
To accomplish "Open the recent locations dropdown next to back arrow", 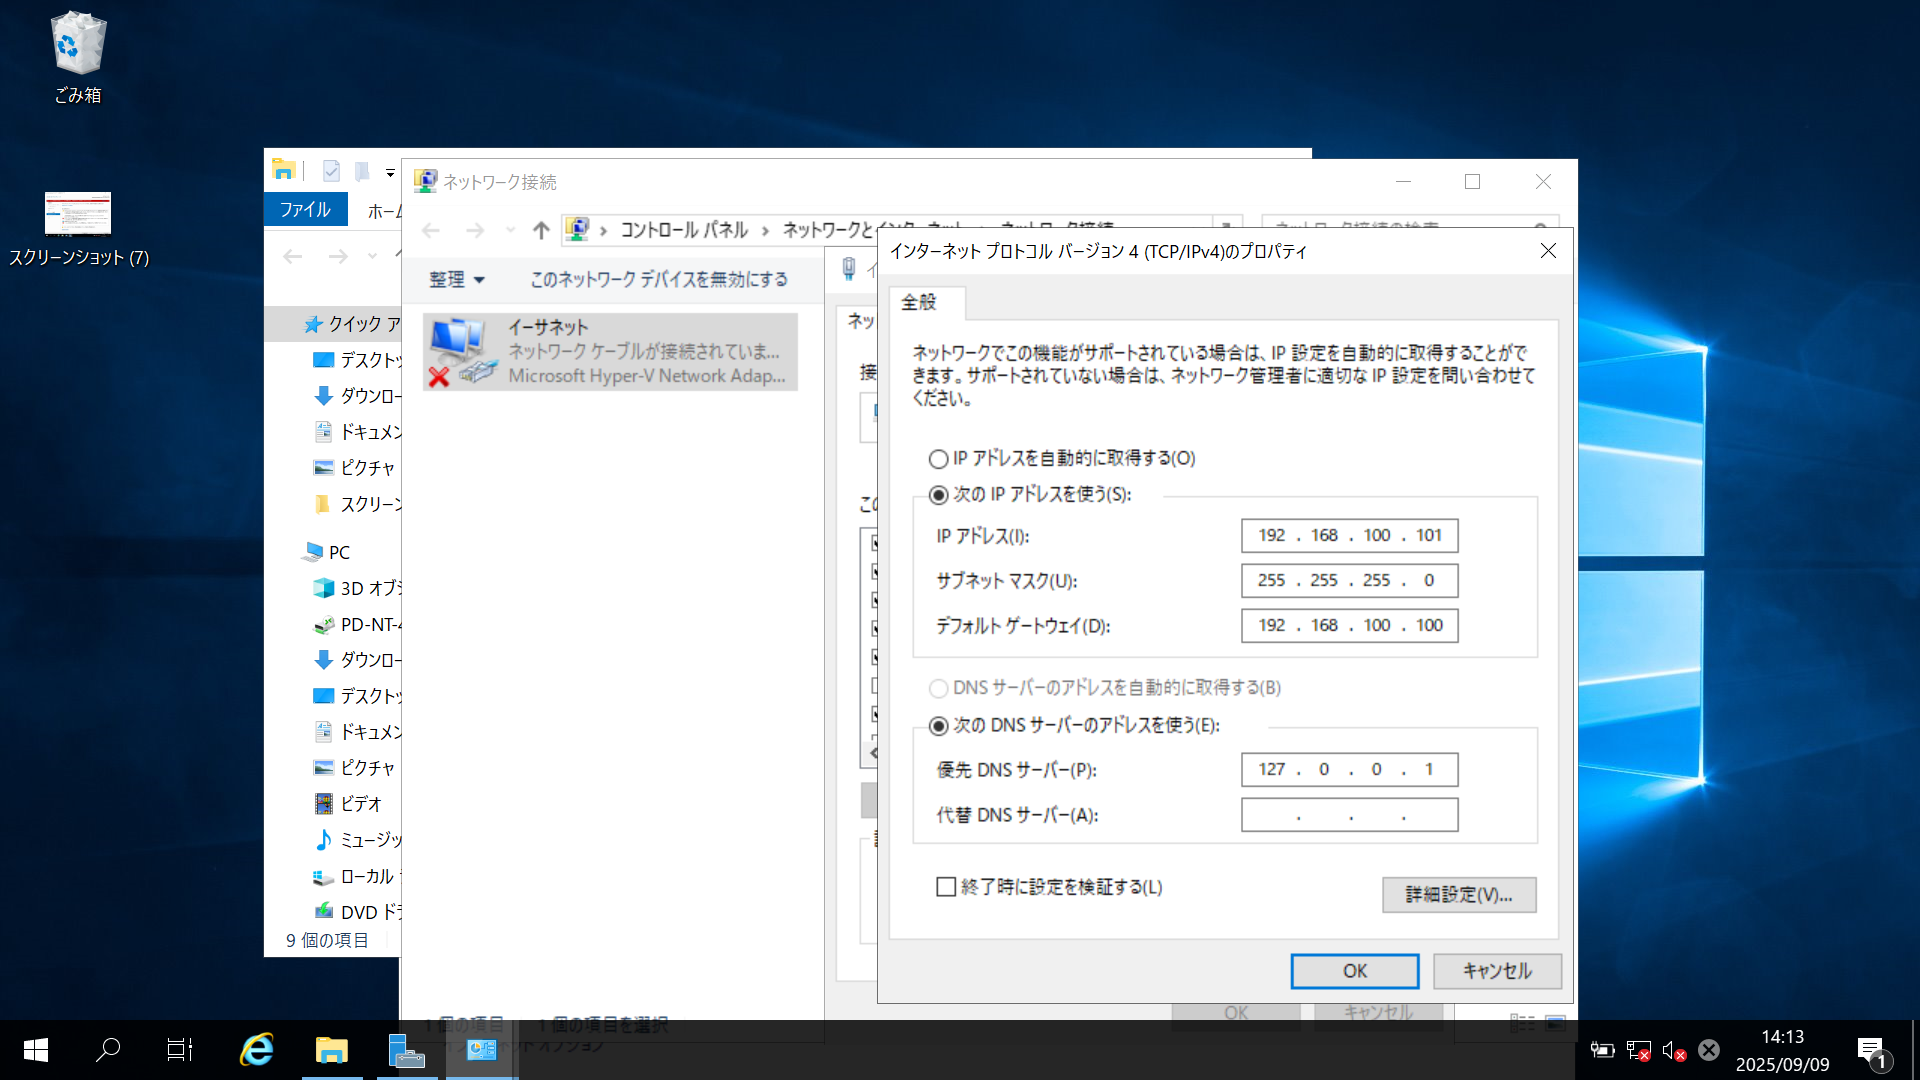I will 510,229.
